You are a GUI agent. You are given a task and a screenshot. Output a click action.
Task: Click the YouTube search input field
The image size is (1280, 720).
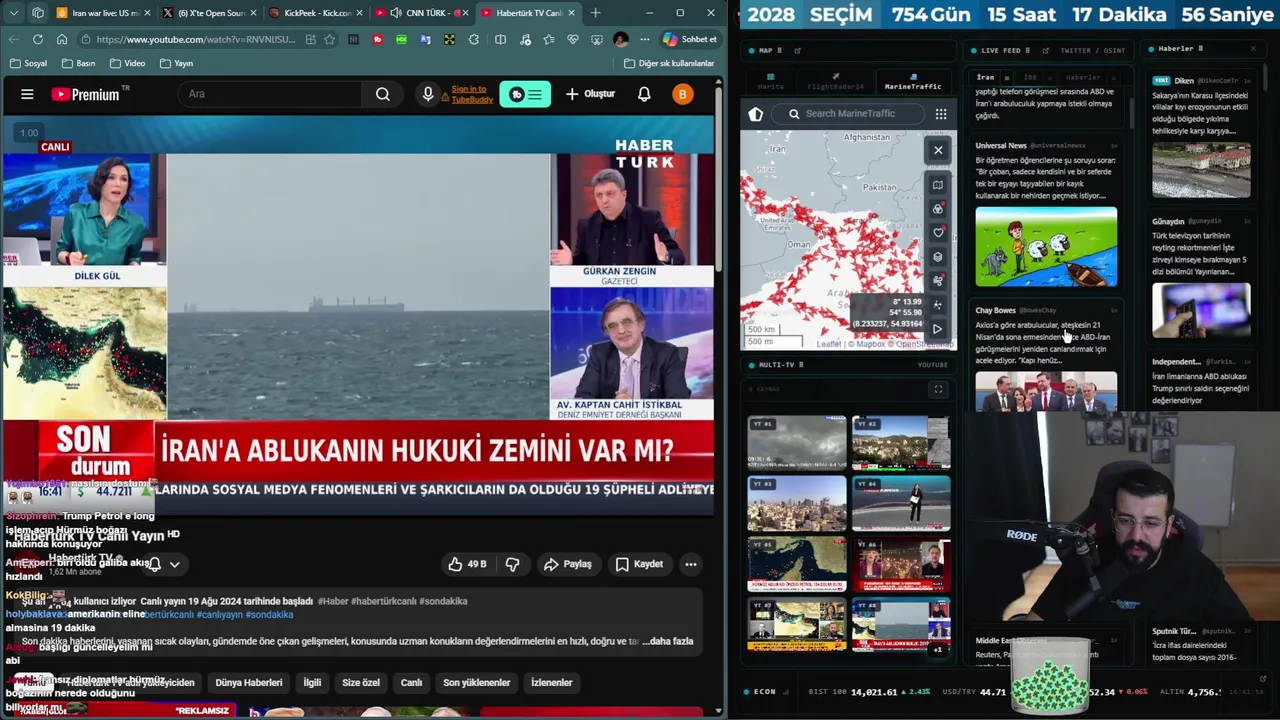270,94
